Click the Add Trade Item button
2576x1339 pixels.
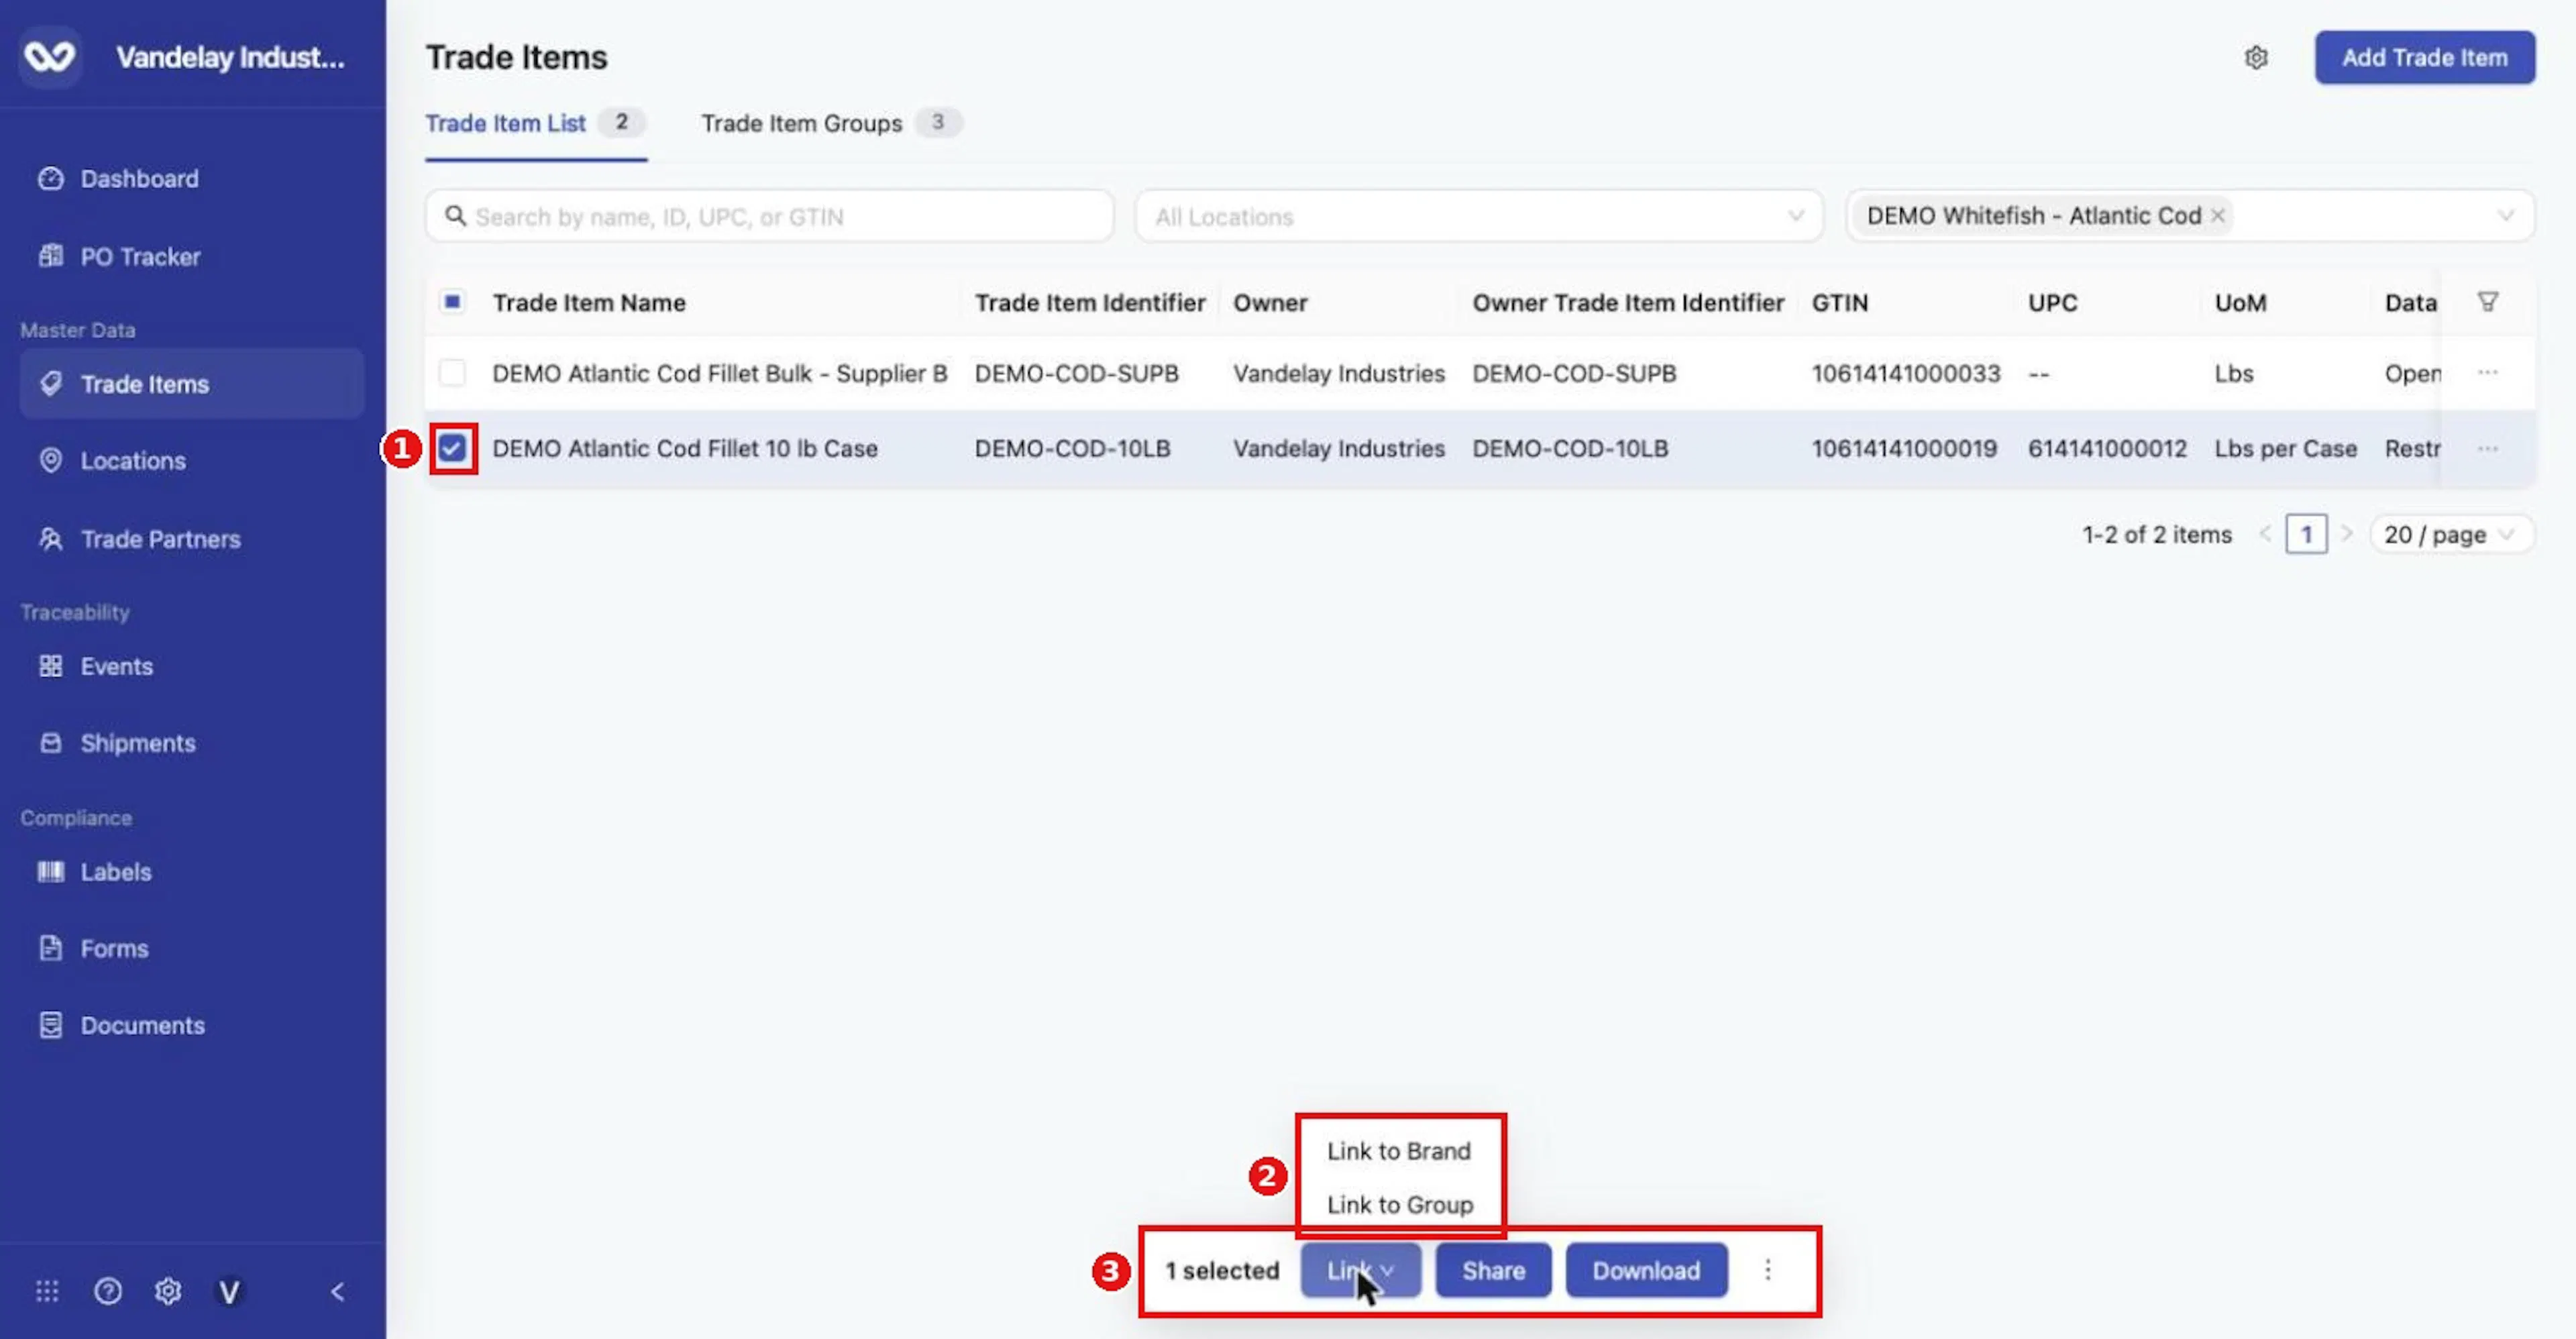2424,57
